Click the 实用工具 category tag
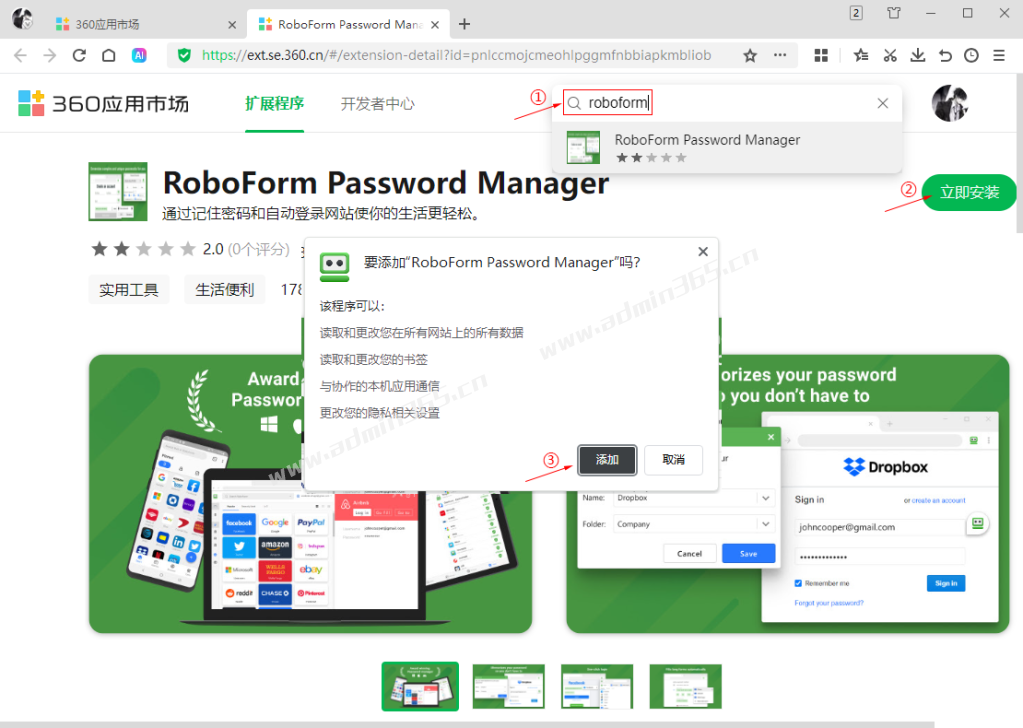 (129, 290)
